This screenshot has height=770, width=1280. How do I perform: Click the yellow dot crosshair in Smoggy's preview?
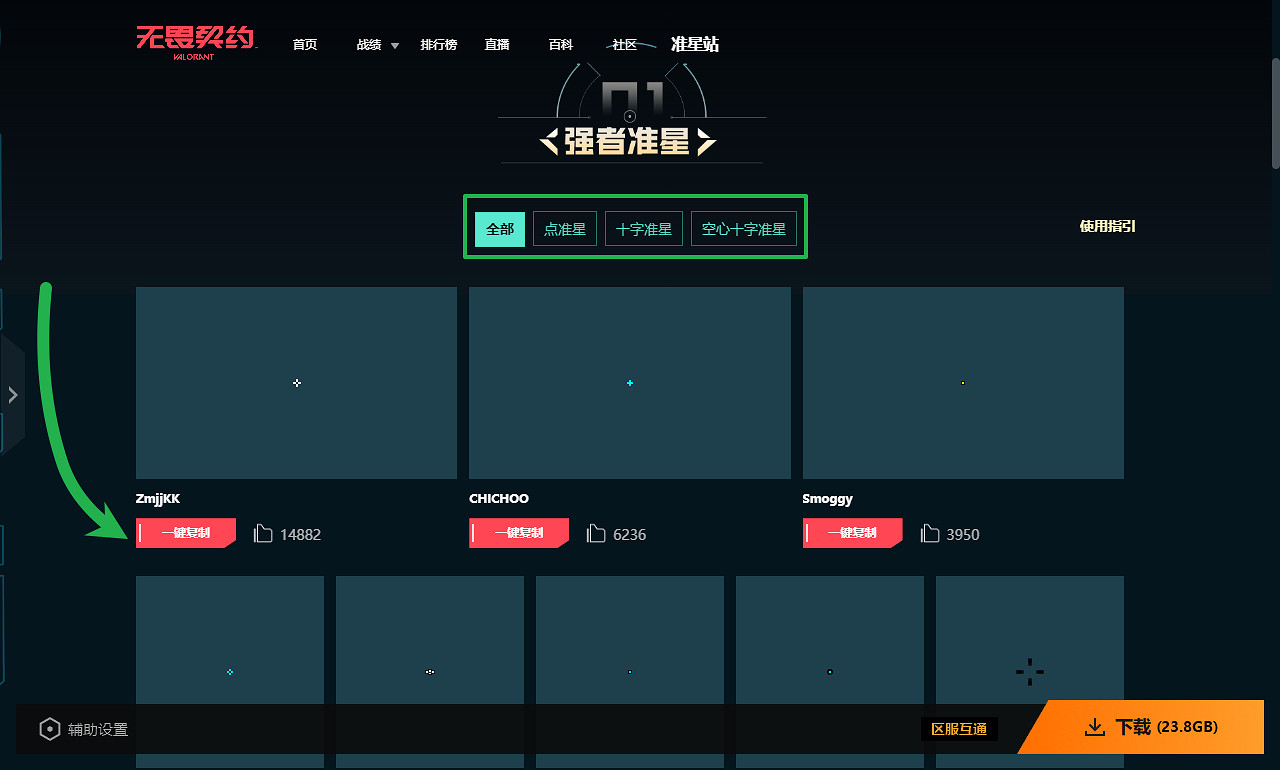coord(962,382)
